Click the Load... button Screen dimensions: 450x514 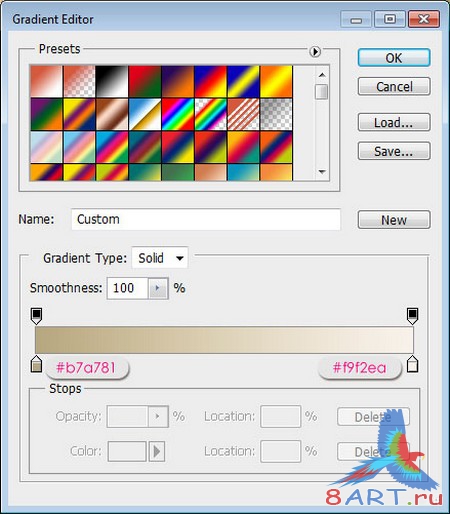(x=394, y=122)
